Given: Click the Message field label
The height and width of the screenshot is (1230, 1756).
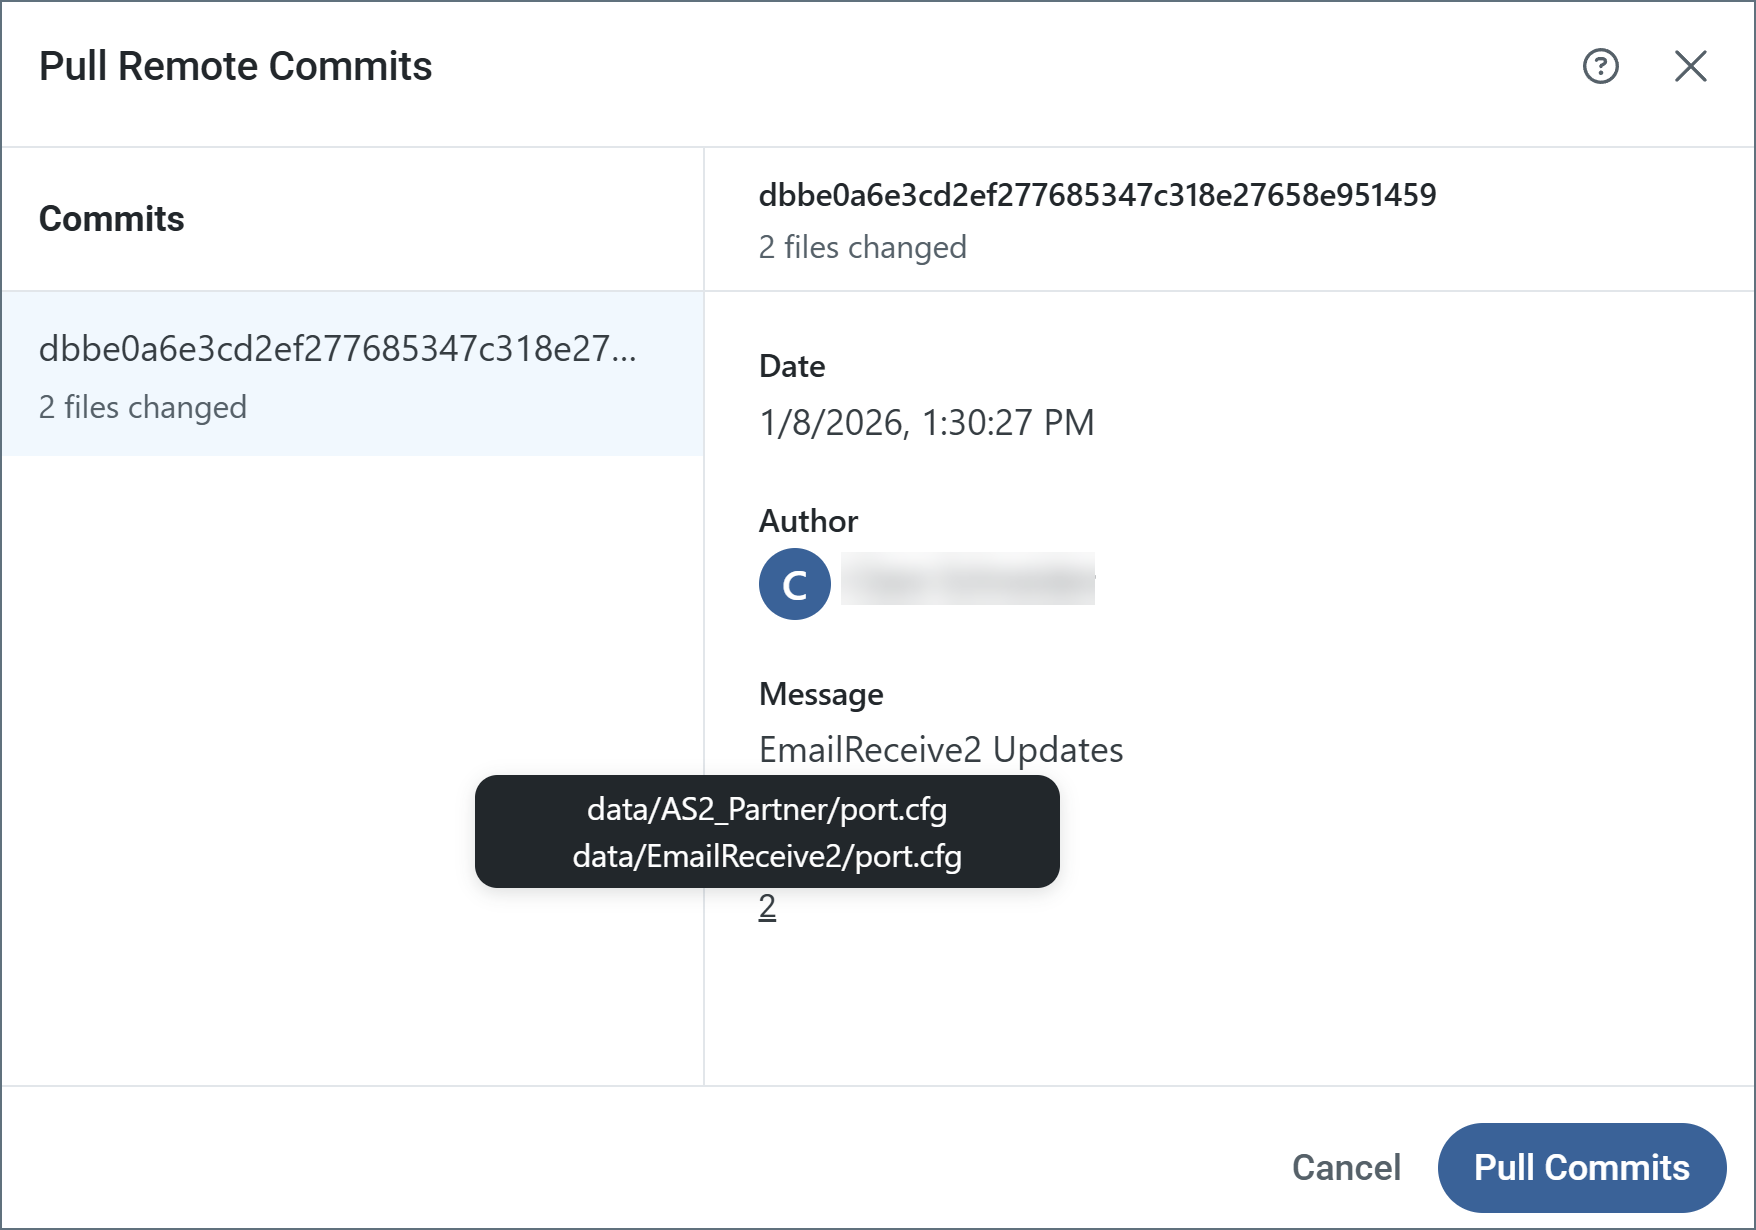Looking at the screenshot, I should click(821, 694).
